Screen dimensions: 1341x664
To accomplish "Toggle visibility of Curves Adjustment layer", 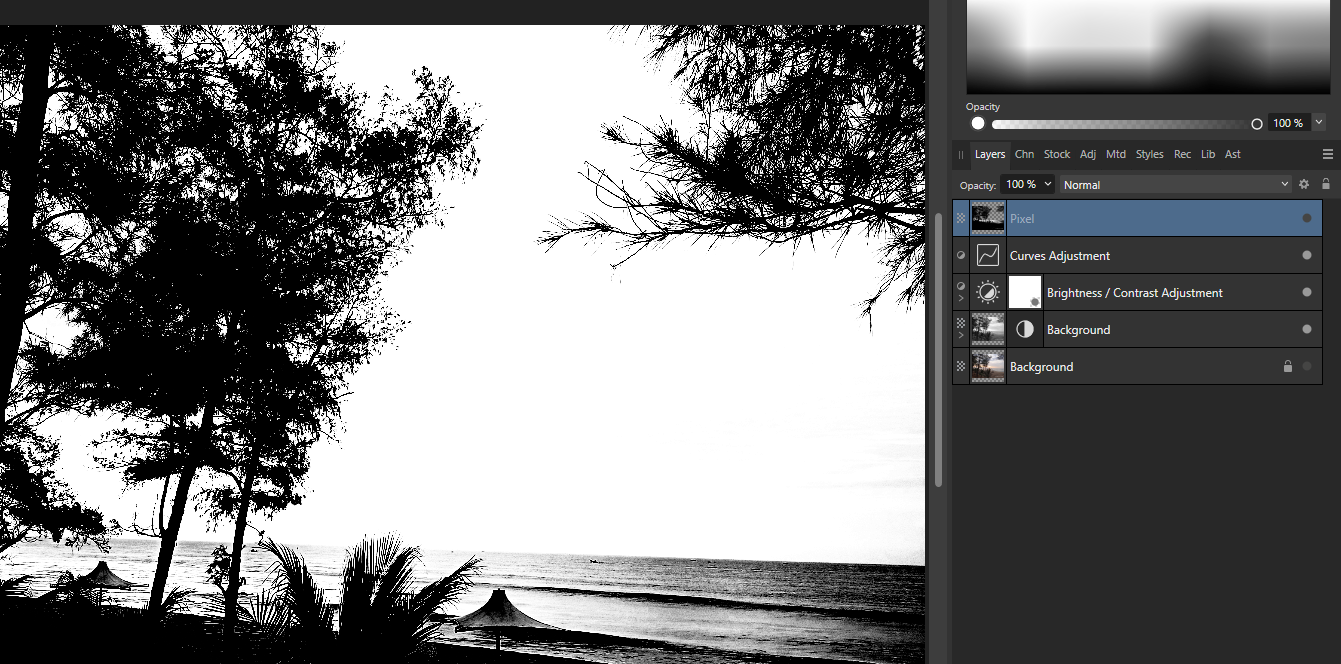I will 1307,255.
